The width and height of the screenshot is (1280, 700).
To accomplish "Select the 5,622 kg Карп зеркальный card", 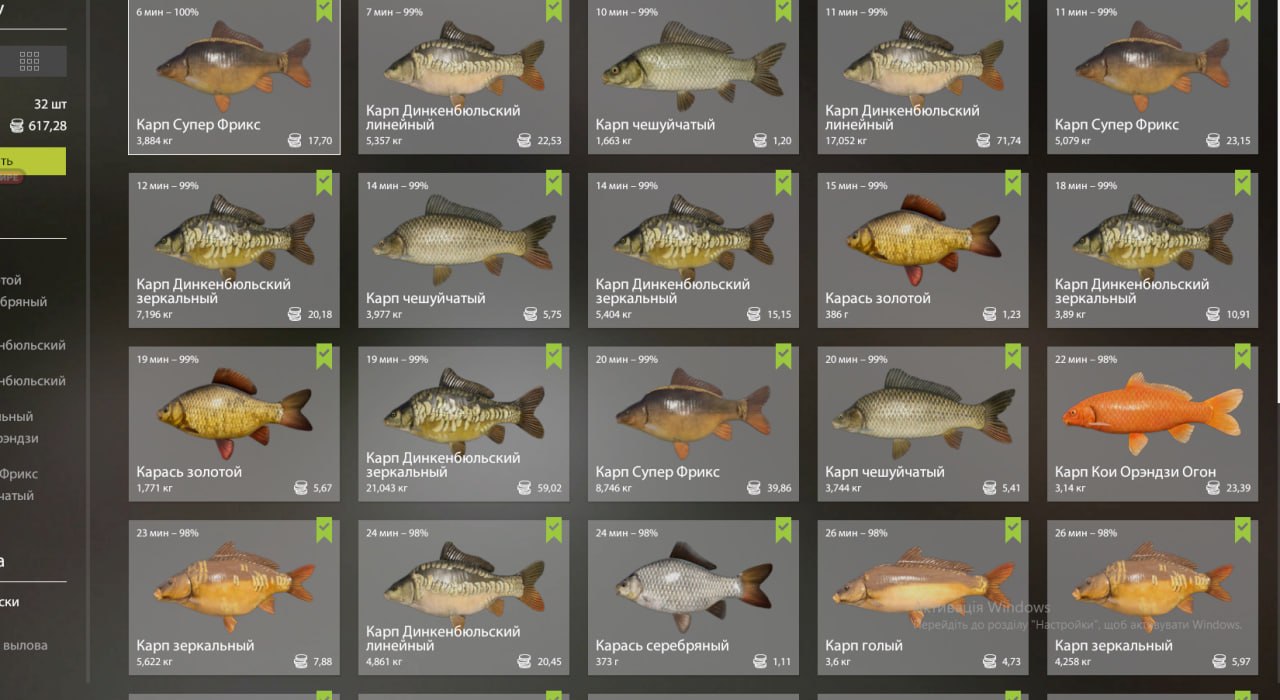I will (x=234, y=597).
